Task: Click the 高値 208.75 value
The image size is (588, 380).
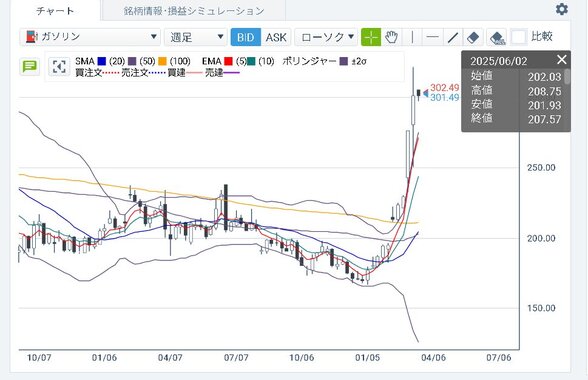Action: click(544, 92)
